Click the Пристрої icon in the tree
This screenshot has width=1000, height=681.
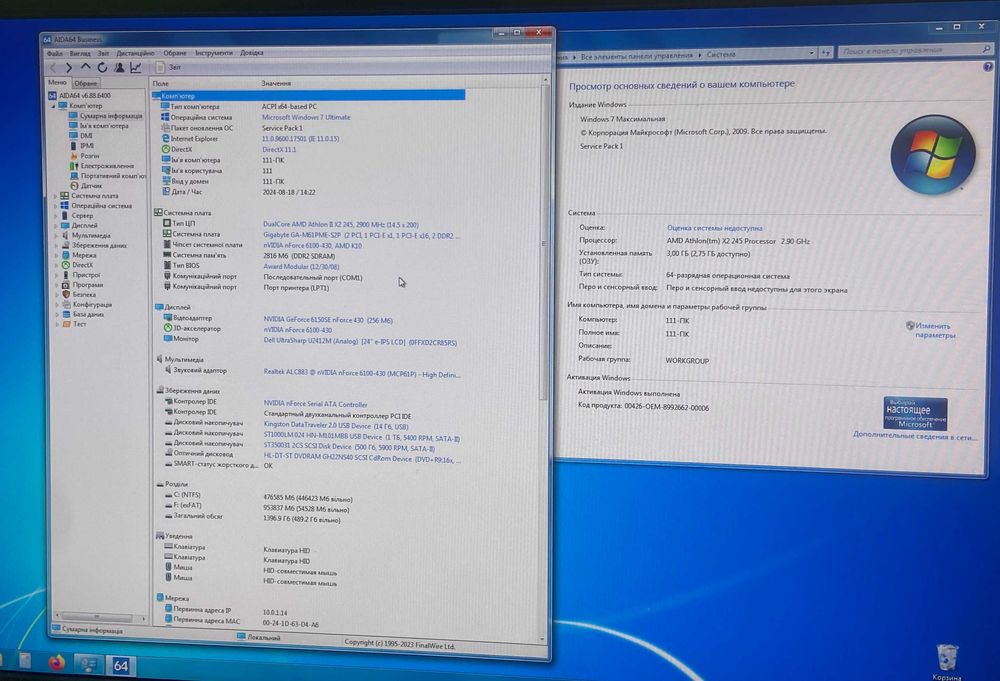pyautogui.click(x=66, y=275)
